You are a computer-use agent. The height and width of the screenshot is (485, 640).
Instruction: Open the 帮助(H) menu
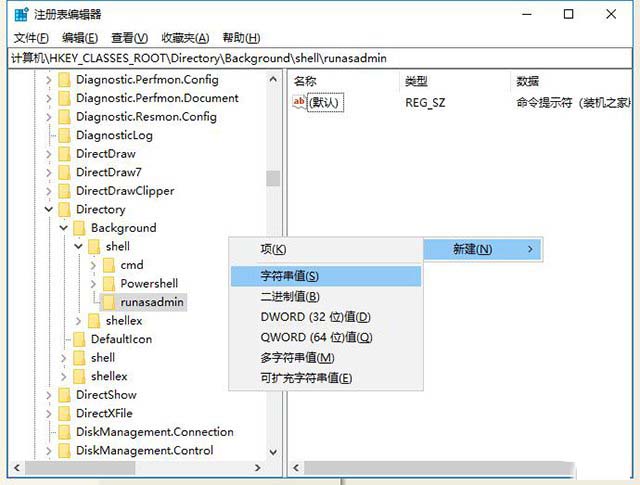tap(241, 38)
